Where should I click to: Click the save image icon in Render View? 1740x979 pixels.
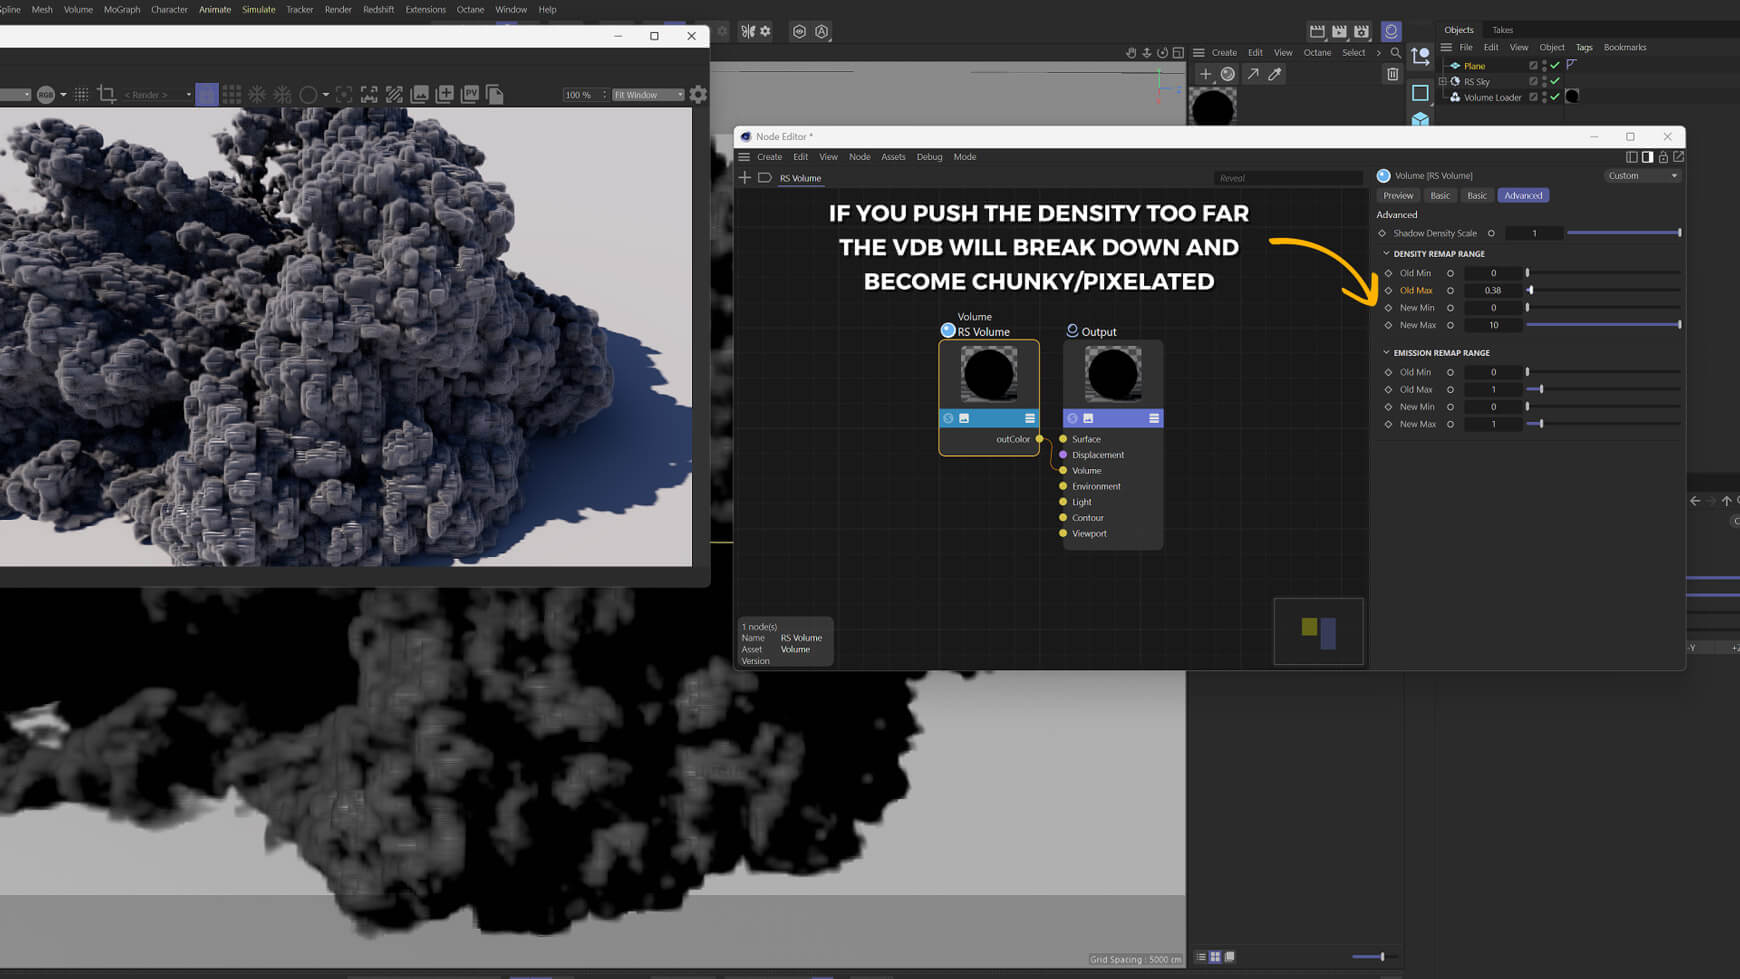coord(420,94)
